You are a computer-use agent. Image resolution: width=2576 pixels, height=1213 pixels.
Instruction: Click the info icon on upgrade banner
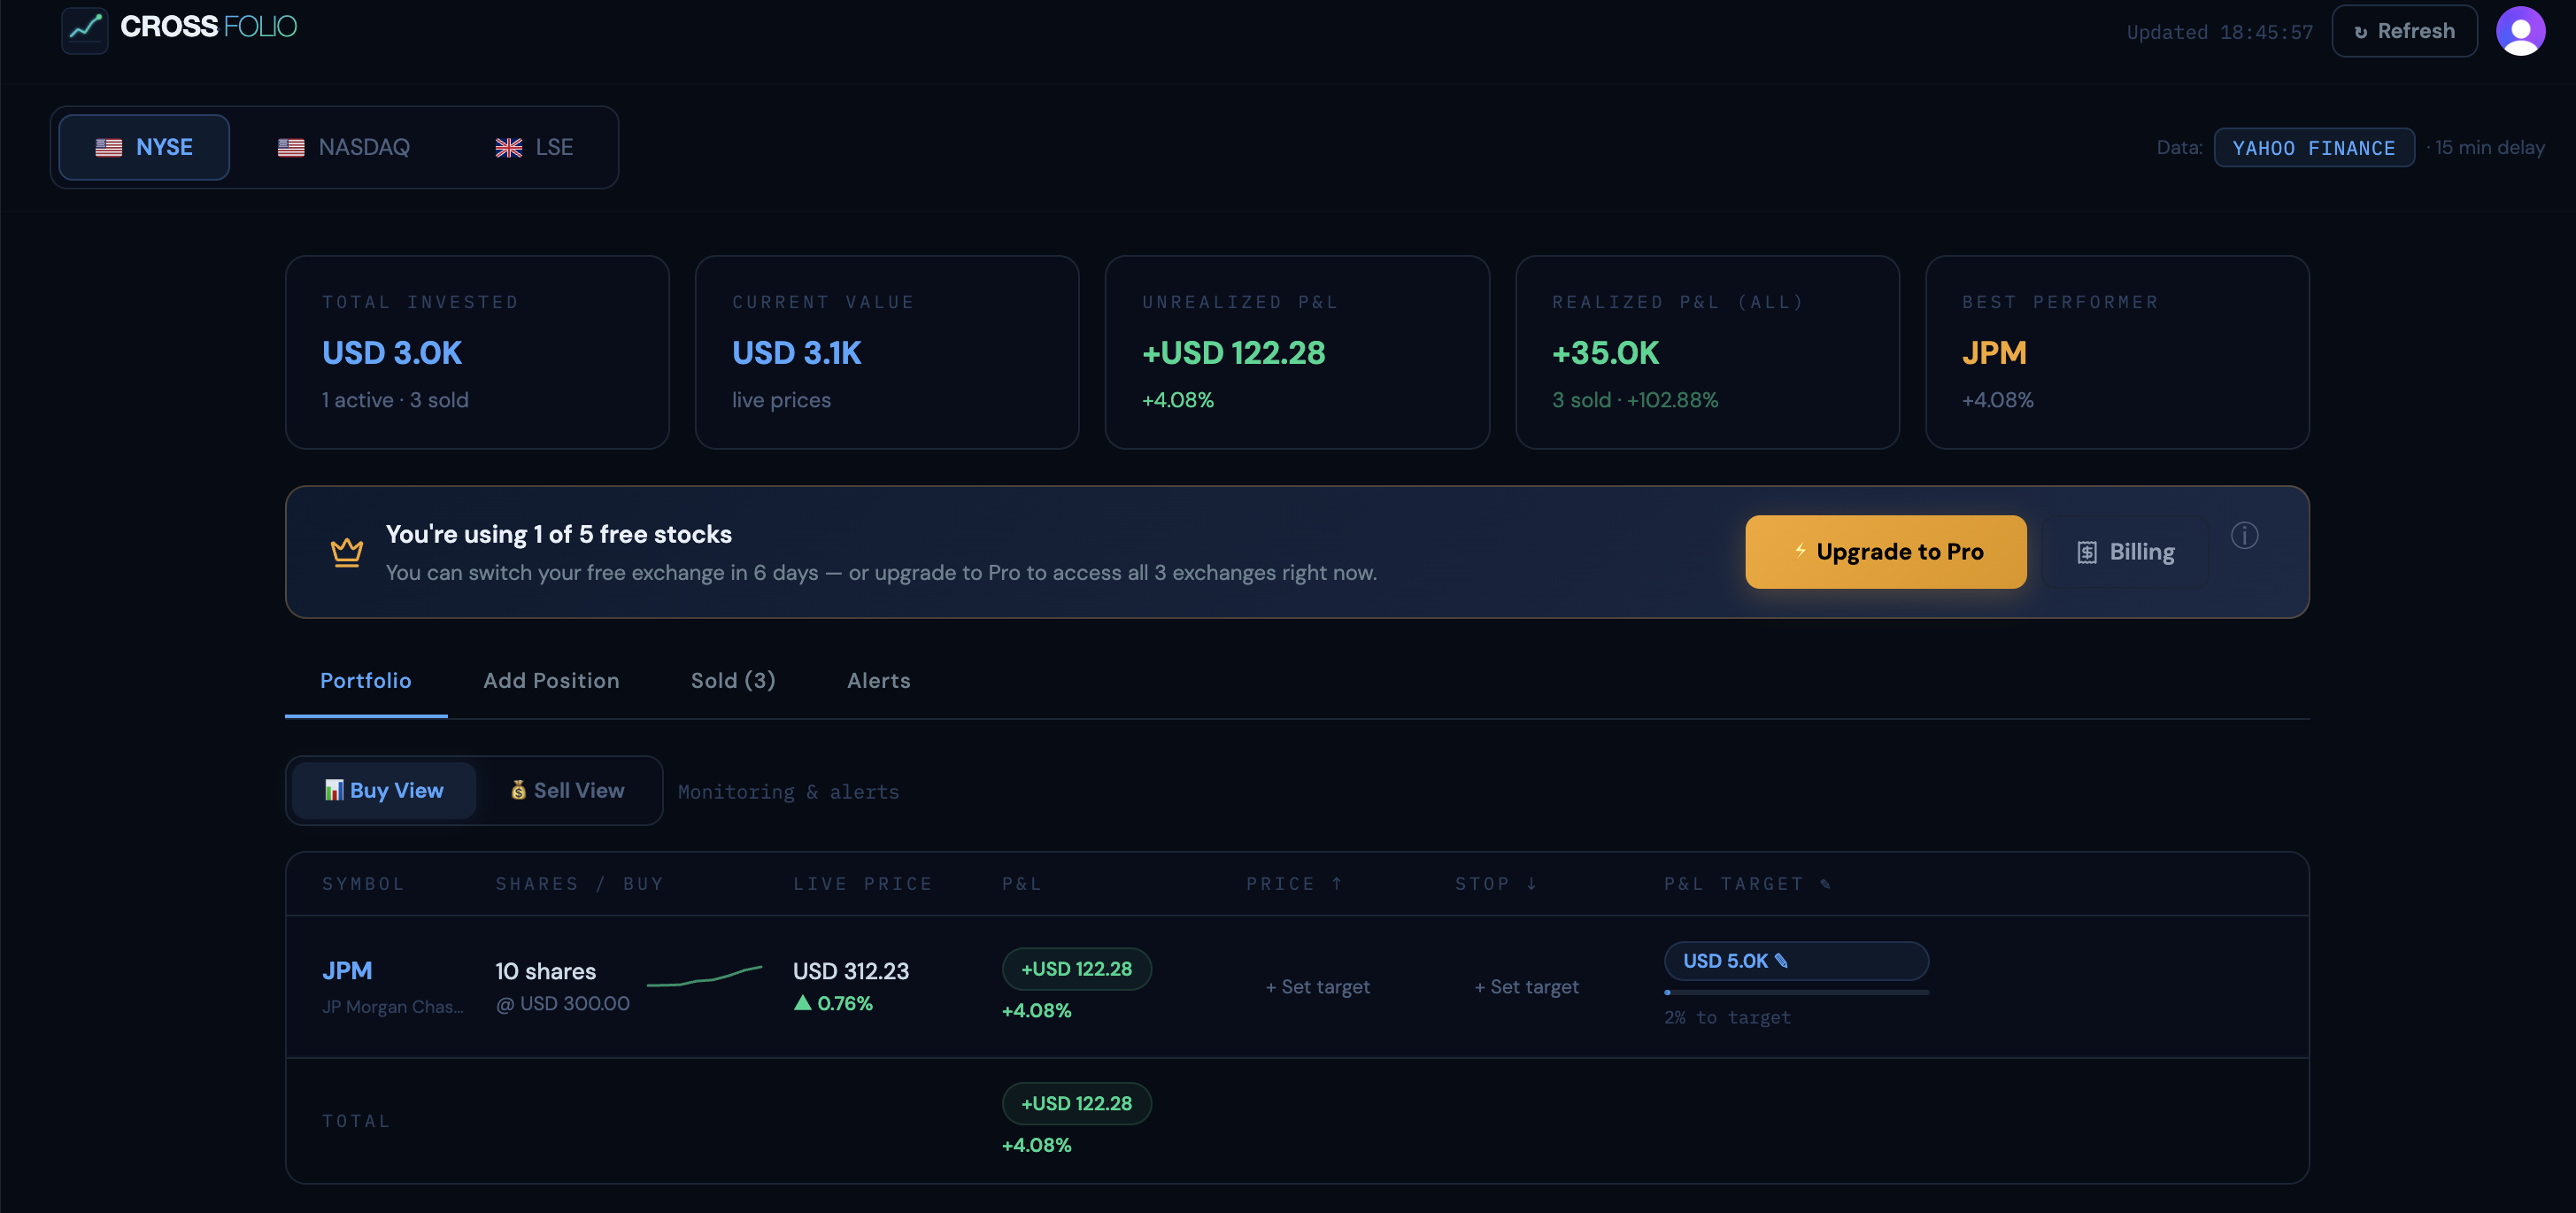pyautogui.click(x=2243, y=536)
